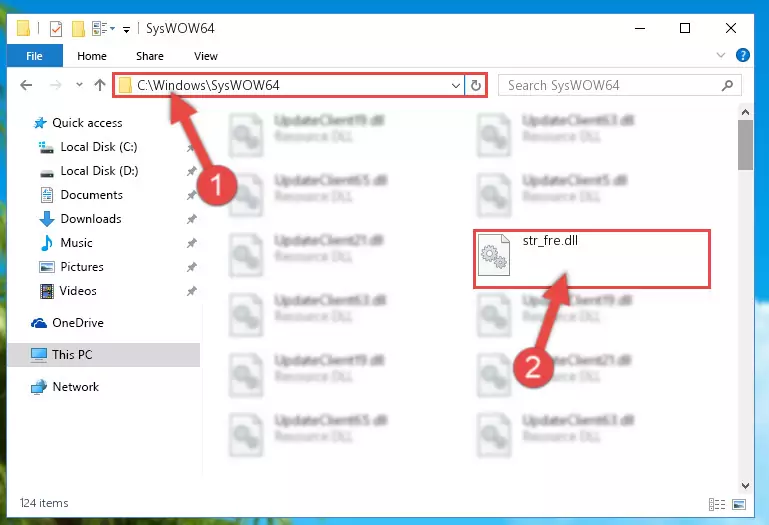Click the pin icon beside Downloads
The image size is (769, 525).
[191, 219]
